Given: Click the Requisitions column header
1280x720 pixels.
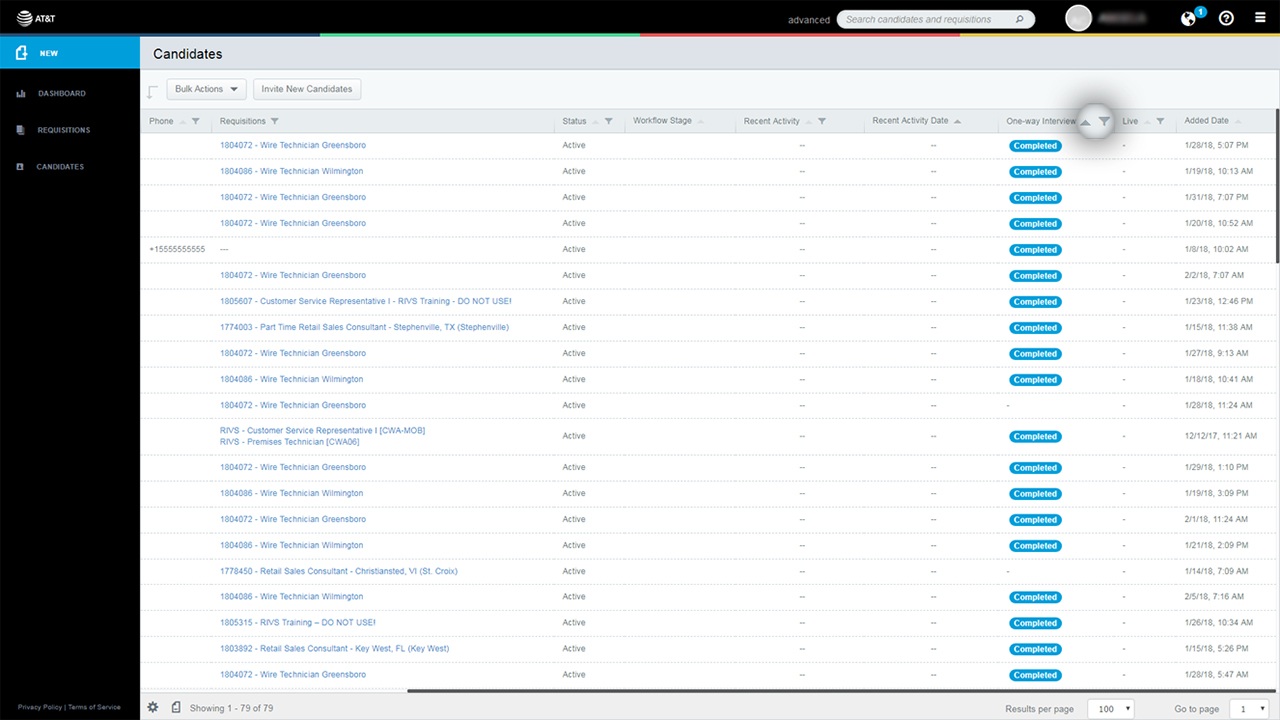Looking at the screenshot, I should pyautogui.click(x=243, y=121).
